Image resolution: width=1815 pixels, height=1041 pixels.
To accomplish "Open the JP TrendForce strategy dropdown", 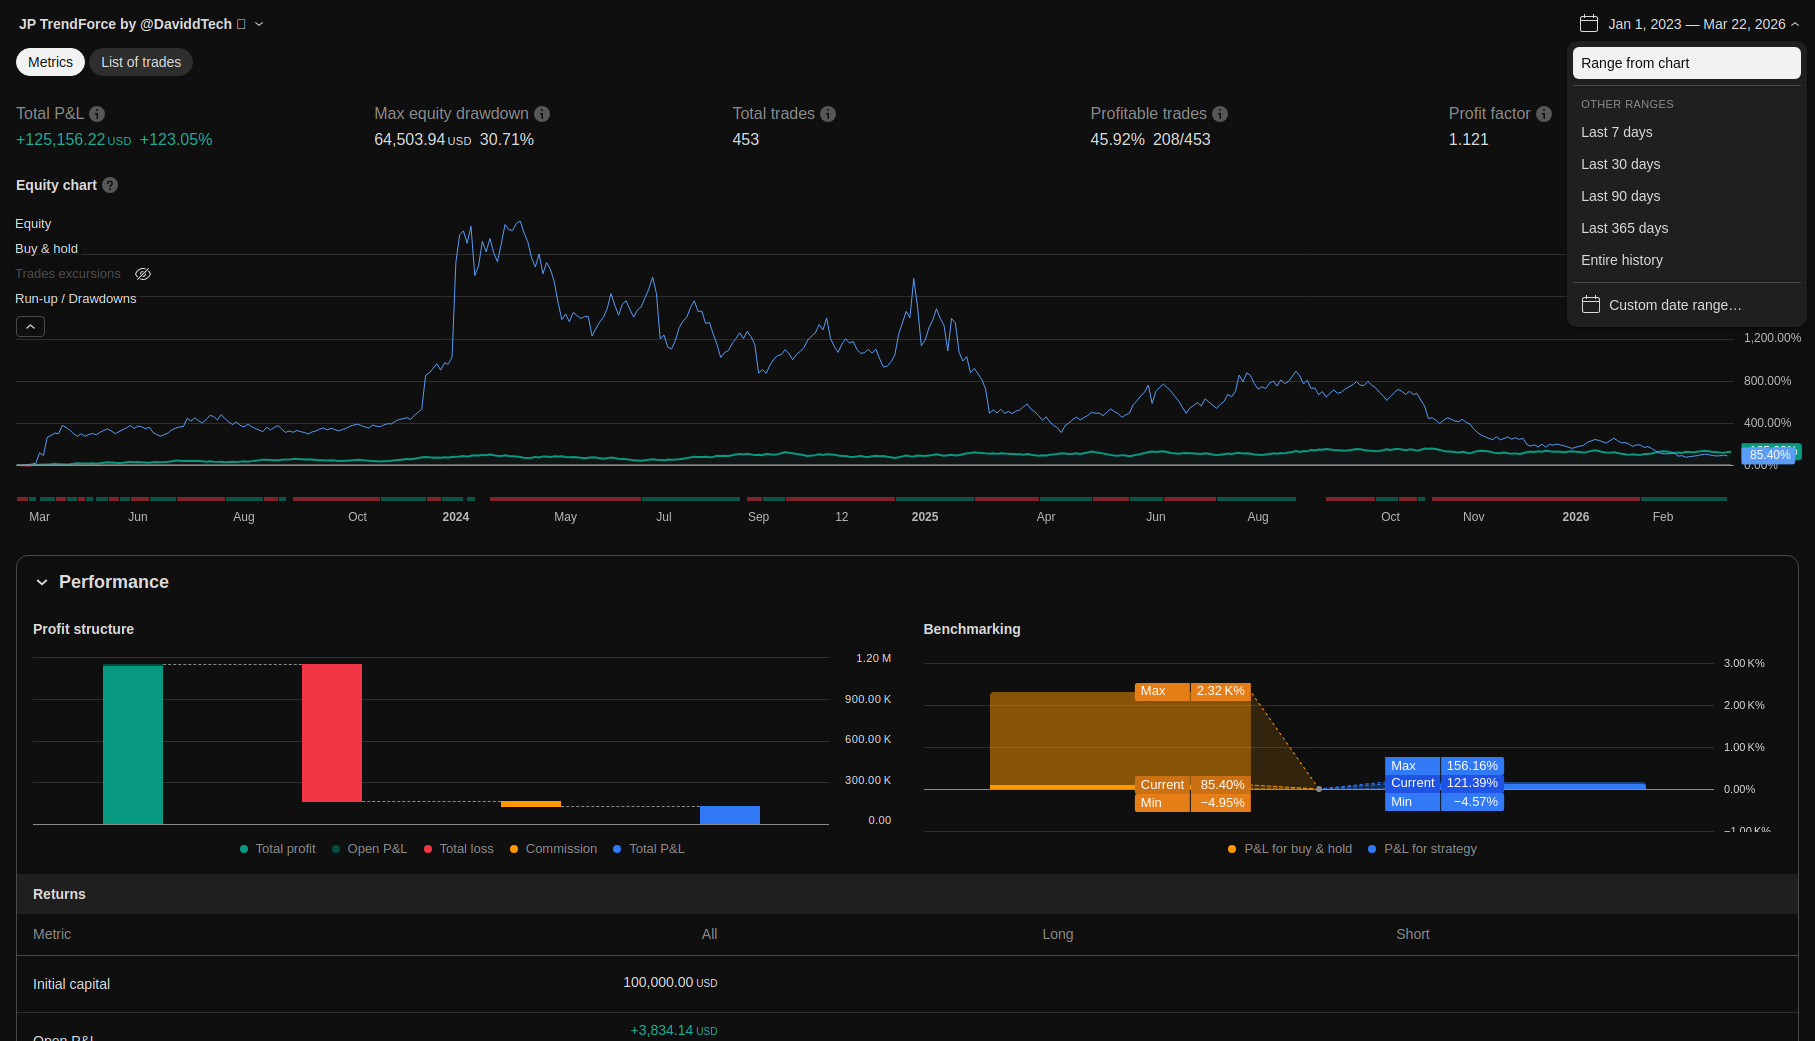I will 259,24.
